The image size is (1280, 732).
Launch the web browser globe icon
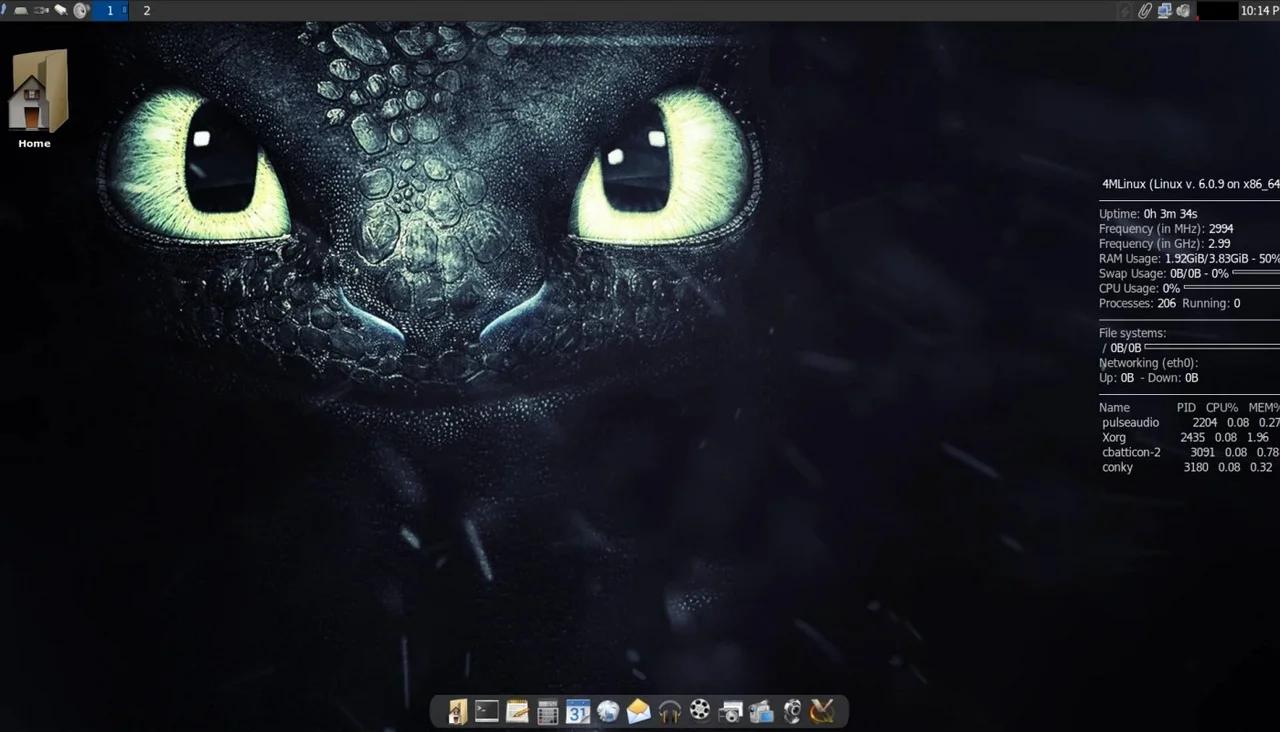(608, 711)
